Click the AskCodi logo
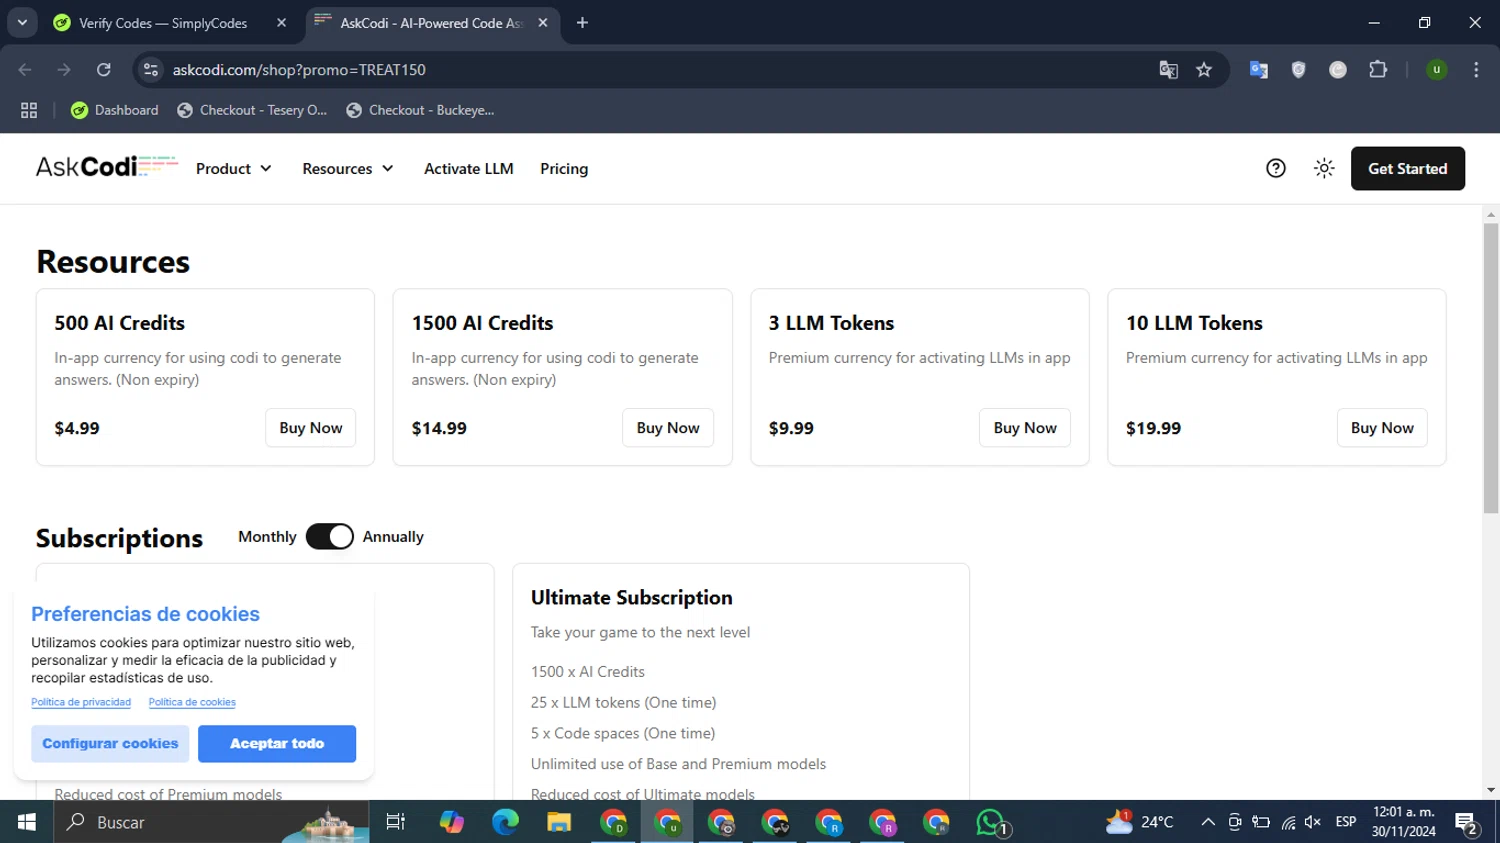Screen dimensions: 1500x843 coord(106,167)
